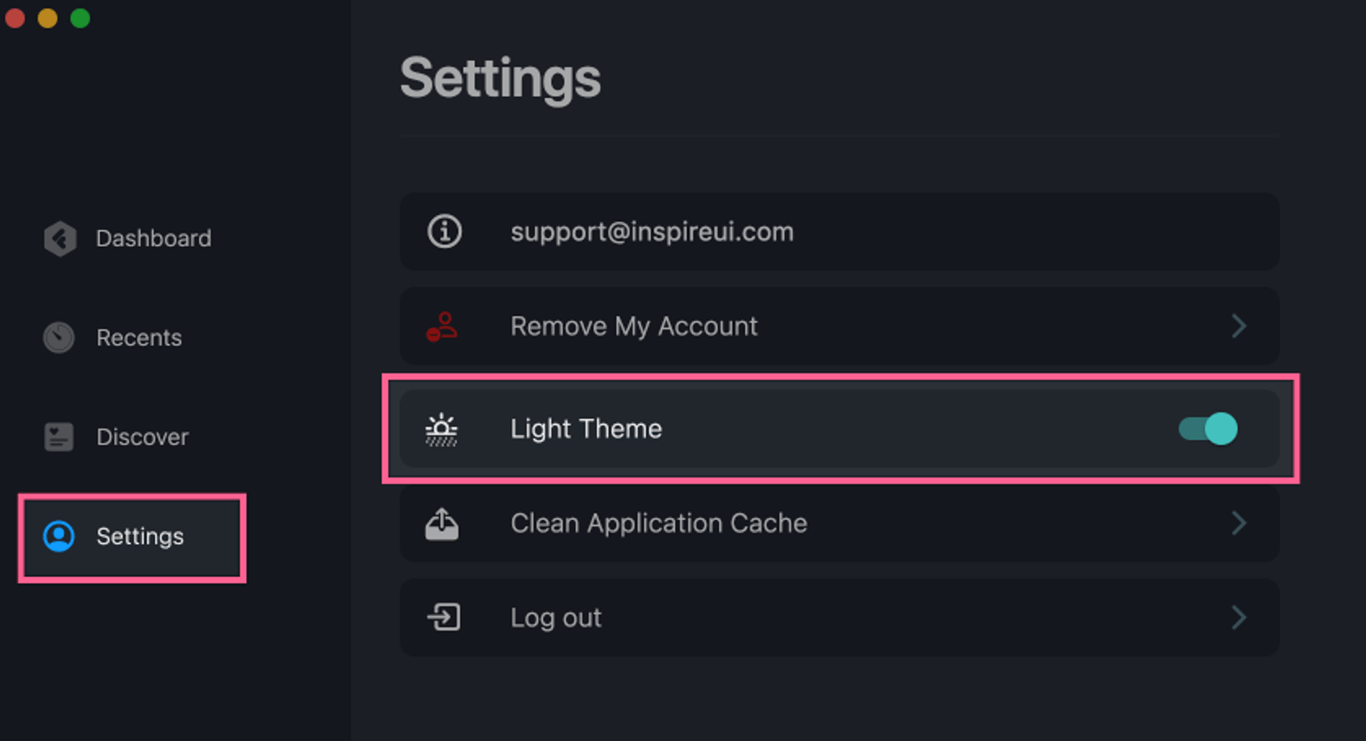Click the Dashboard hexagon icon
The image size is (1366, 741).
60,239
